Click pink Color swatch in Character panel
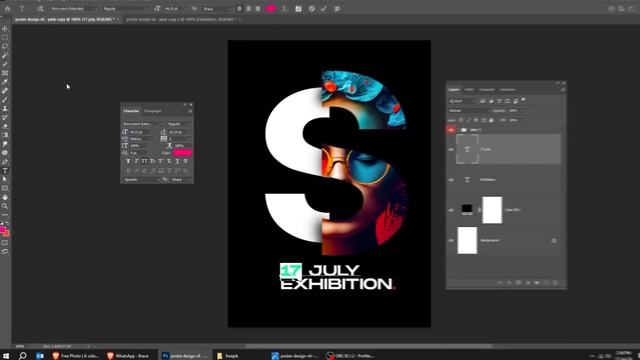The width and height of the screenshot is (640, 360). coord(182,153)
